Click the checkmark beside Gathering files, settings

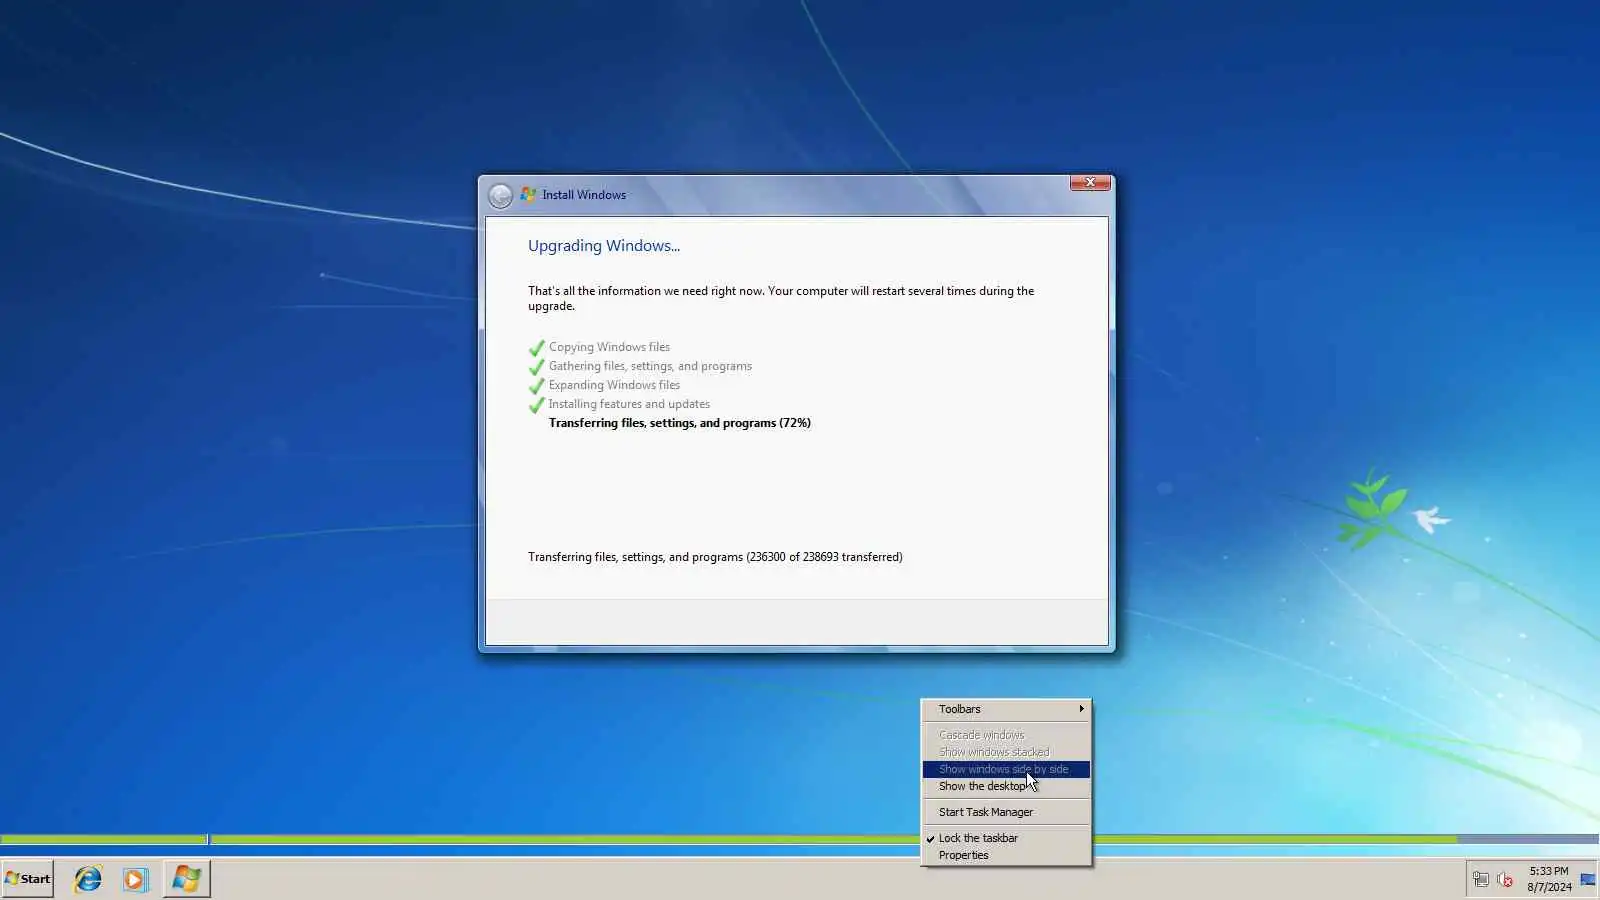click(536, 367)
